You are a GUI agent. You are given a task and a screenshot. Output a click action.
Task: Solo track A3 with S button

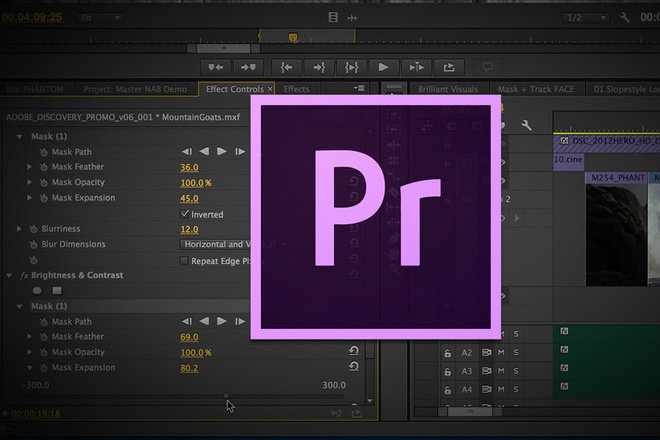516,371
